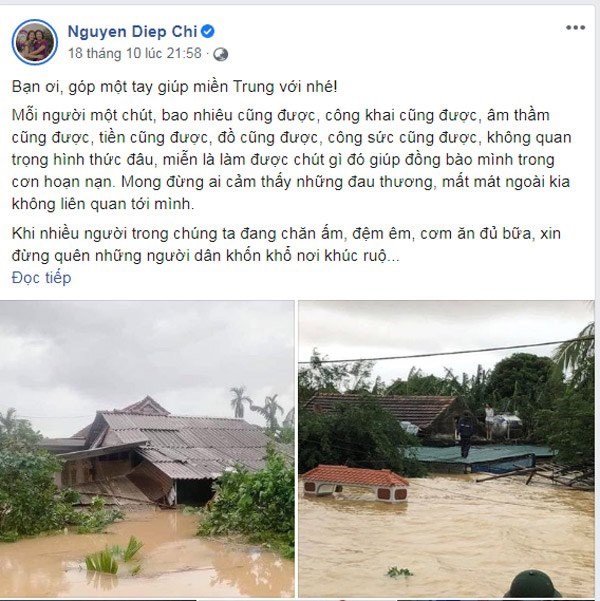Open the collapsed flooded house photo
The height and width of the screenshot is (601, 600).
(x=147, y=449)
